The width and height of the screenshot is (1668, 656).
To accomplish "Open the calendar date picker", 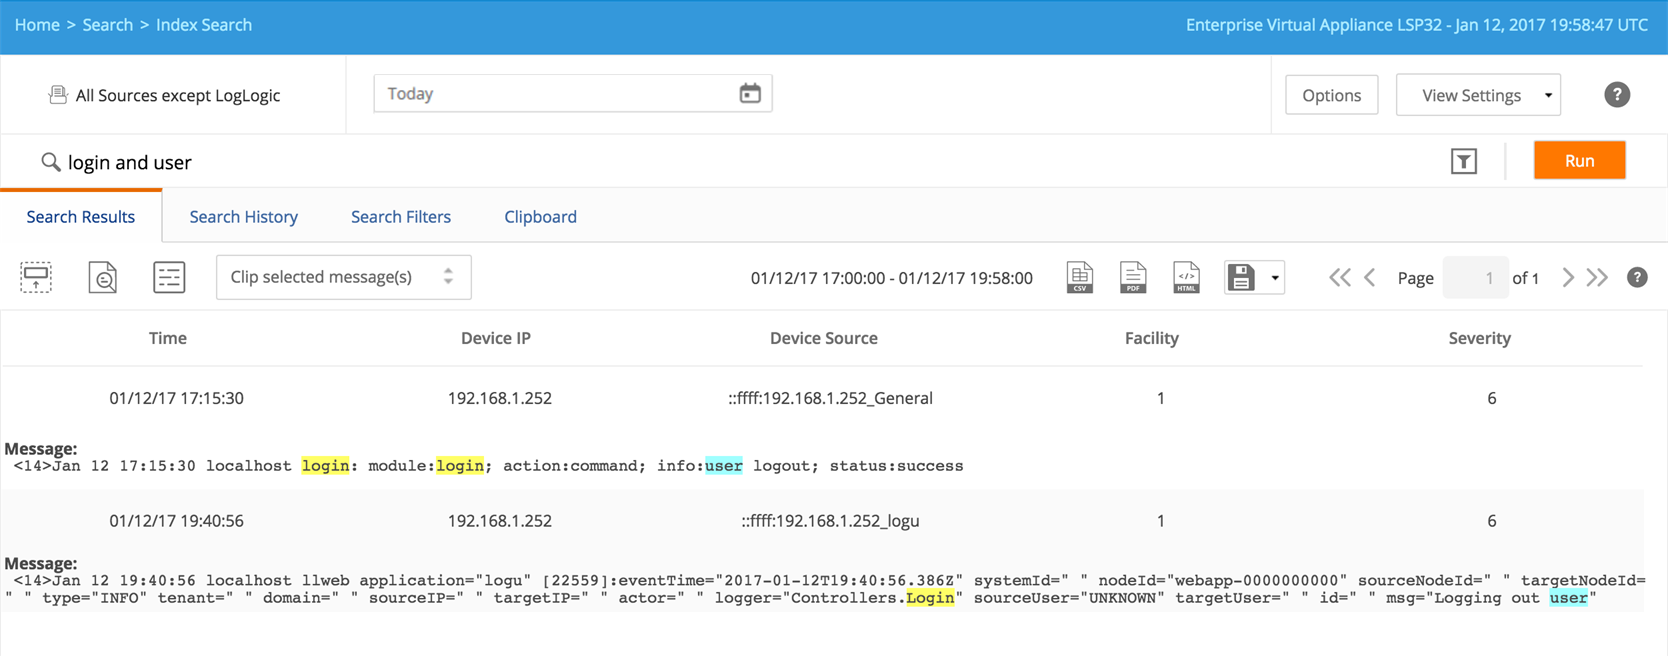I will [x=750, y=94].
